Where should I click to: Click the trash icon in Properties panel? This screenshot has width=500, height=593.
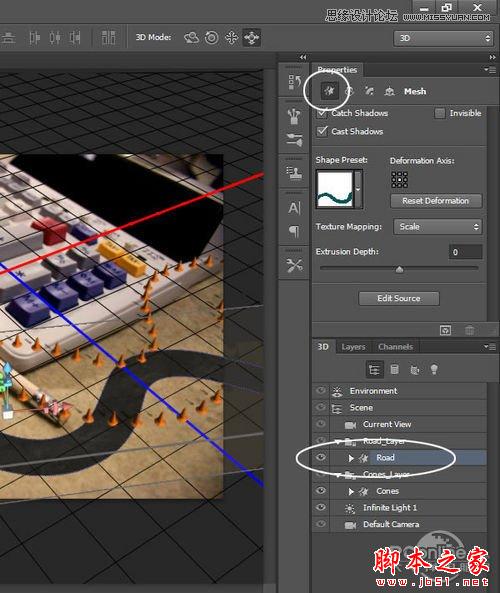tap(469, 330)
